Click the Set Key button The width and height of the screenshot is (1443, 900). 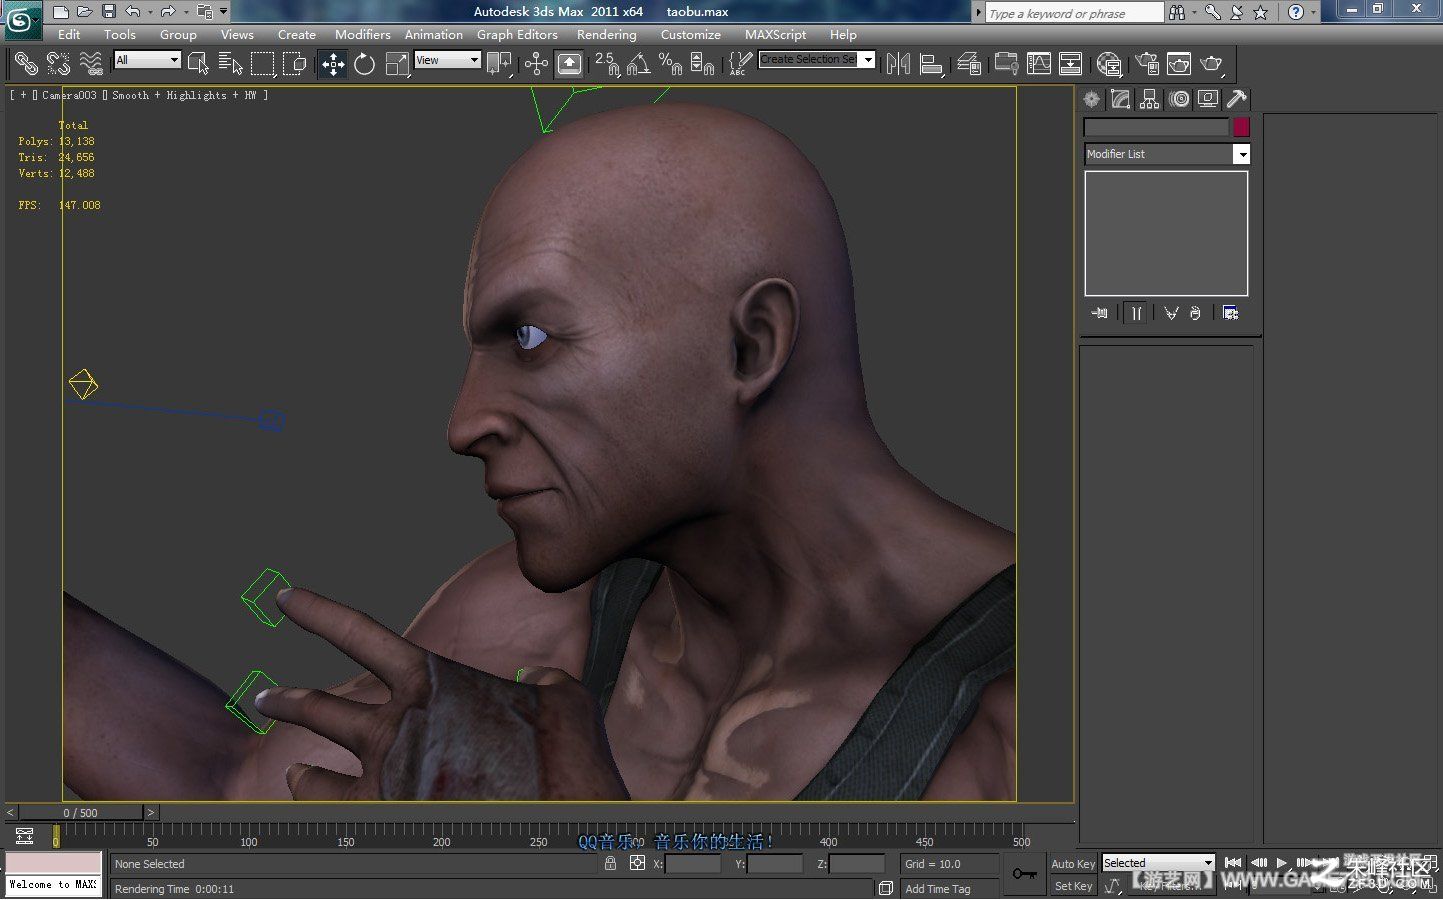point(1073,886)
